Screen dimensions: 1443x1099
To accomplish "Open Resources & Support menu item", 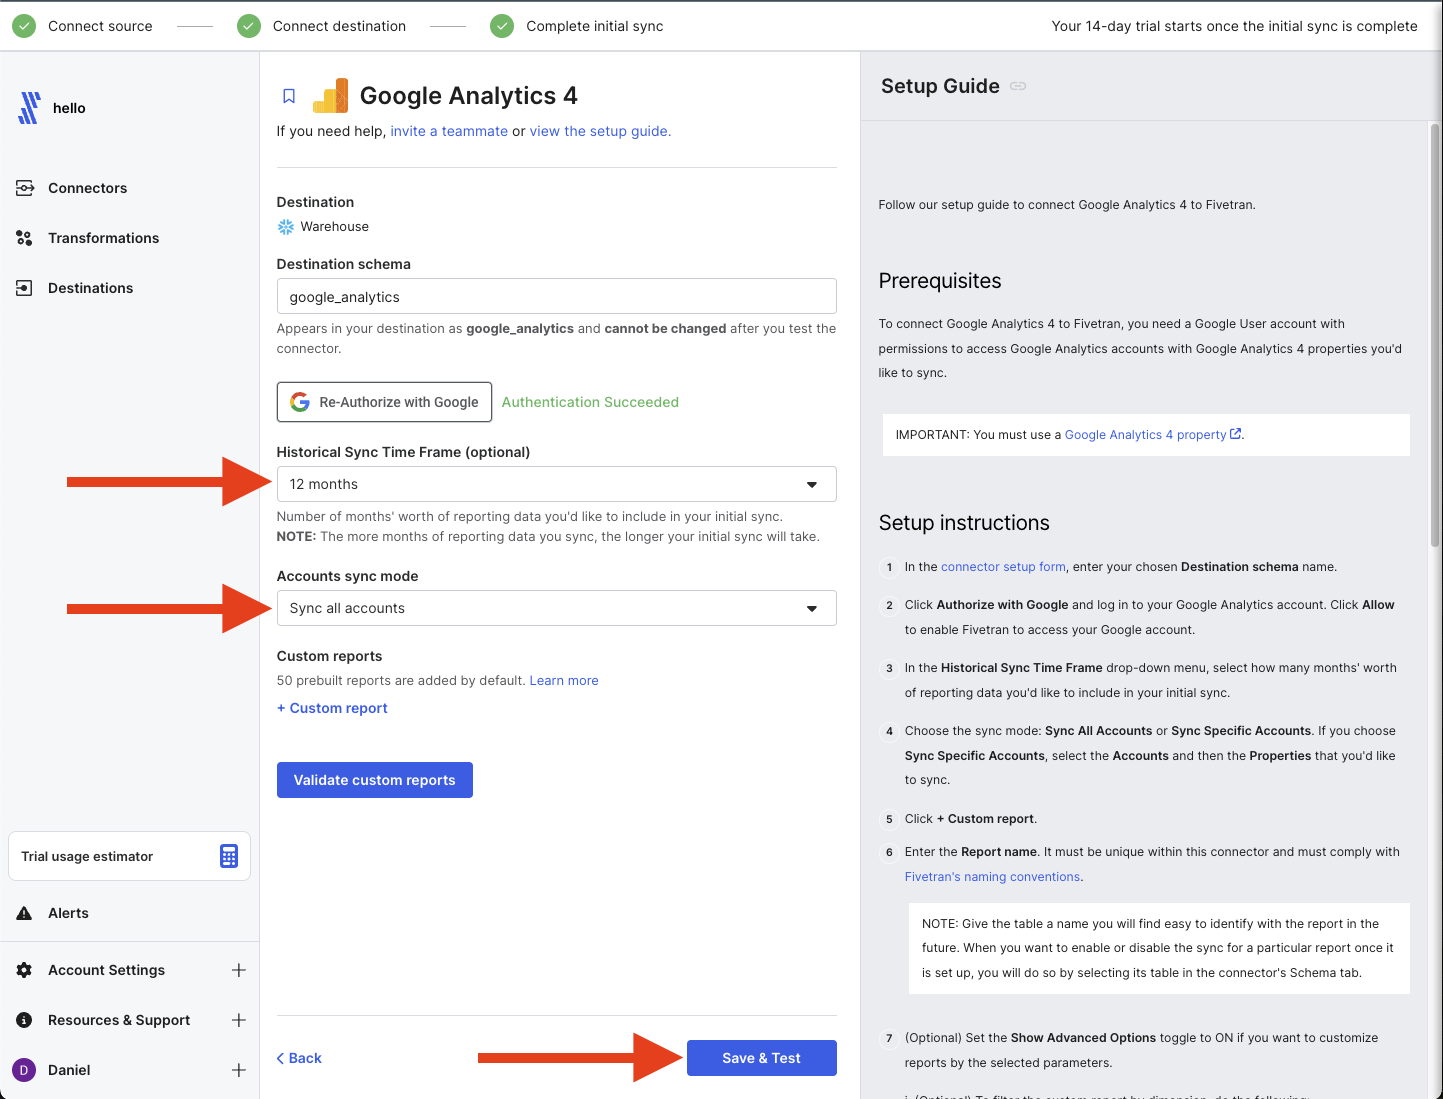I will click(x=119, y=1020).
